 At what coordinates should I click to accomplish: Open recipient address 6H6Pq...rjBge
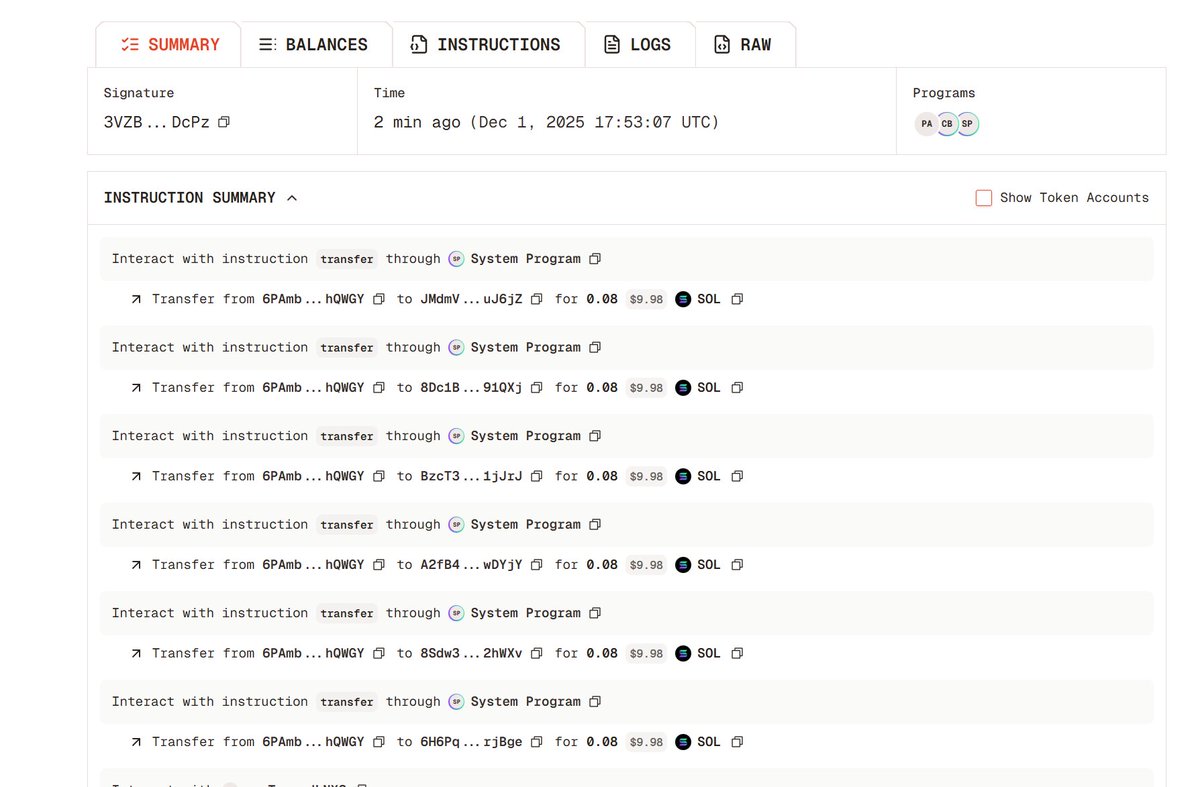471,742
